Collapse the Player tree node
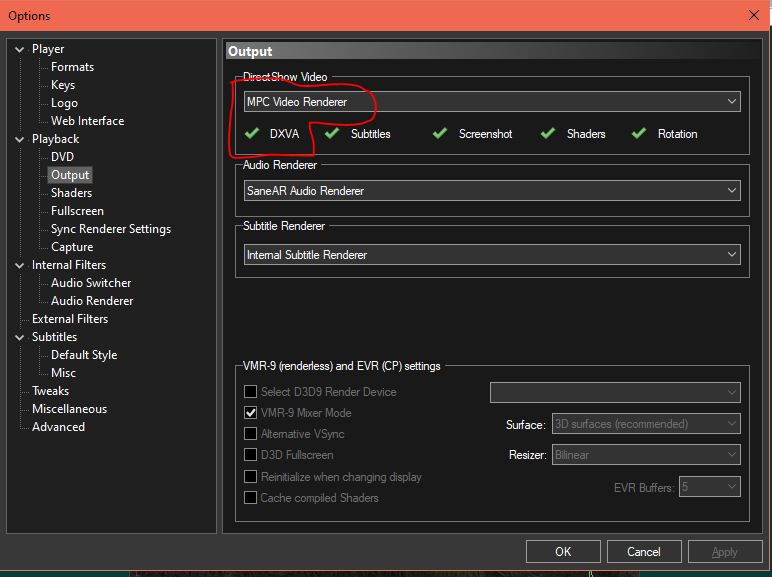 click(20, 49)
